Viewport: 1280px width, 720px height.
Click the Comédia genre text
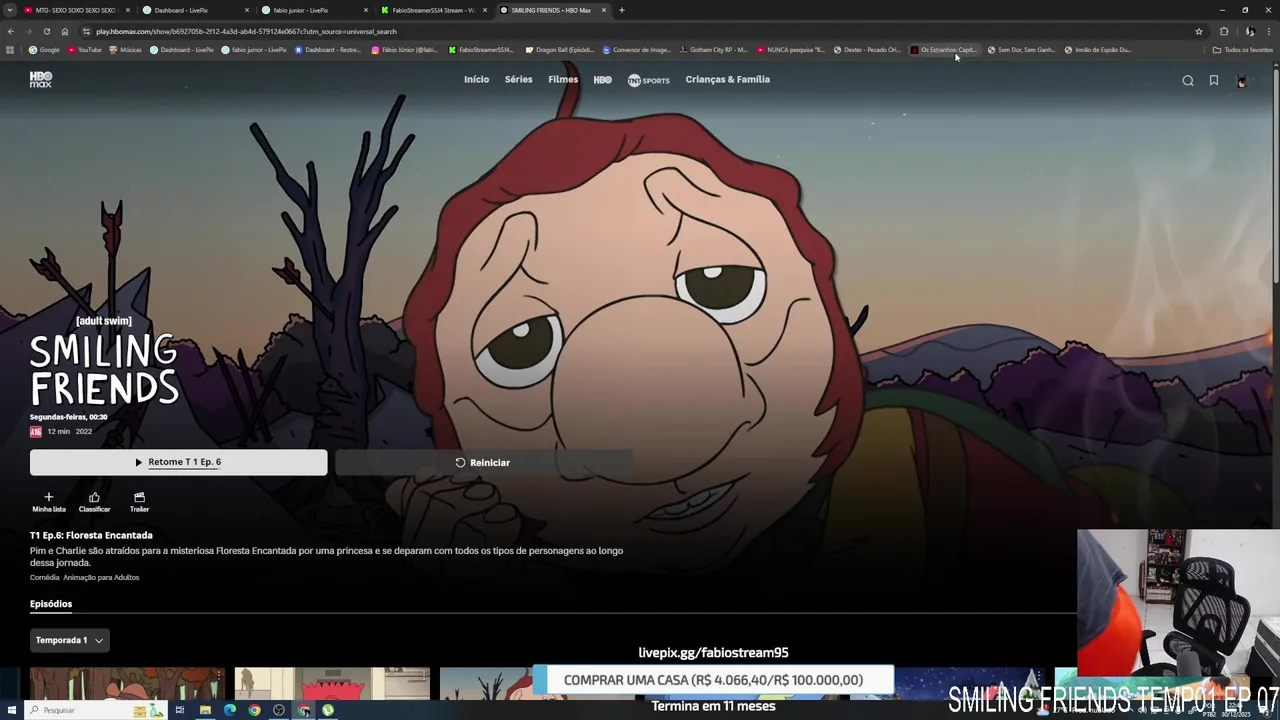point(44,578)
